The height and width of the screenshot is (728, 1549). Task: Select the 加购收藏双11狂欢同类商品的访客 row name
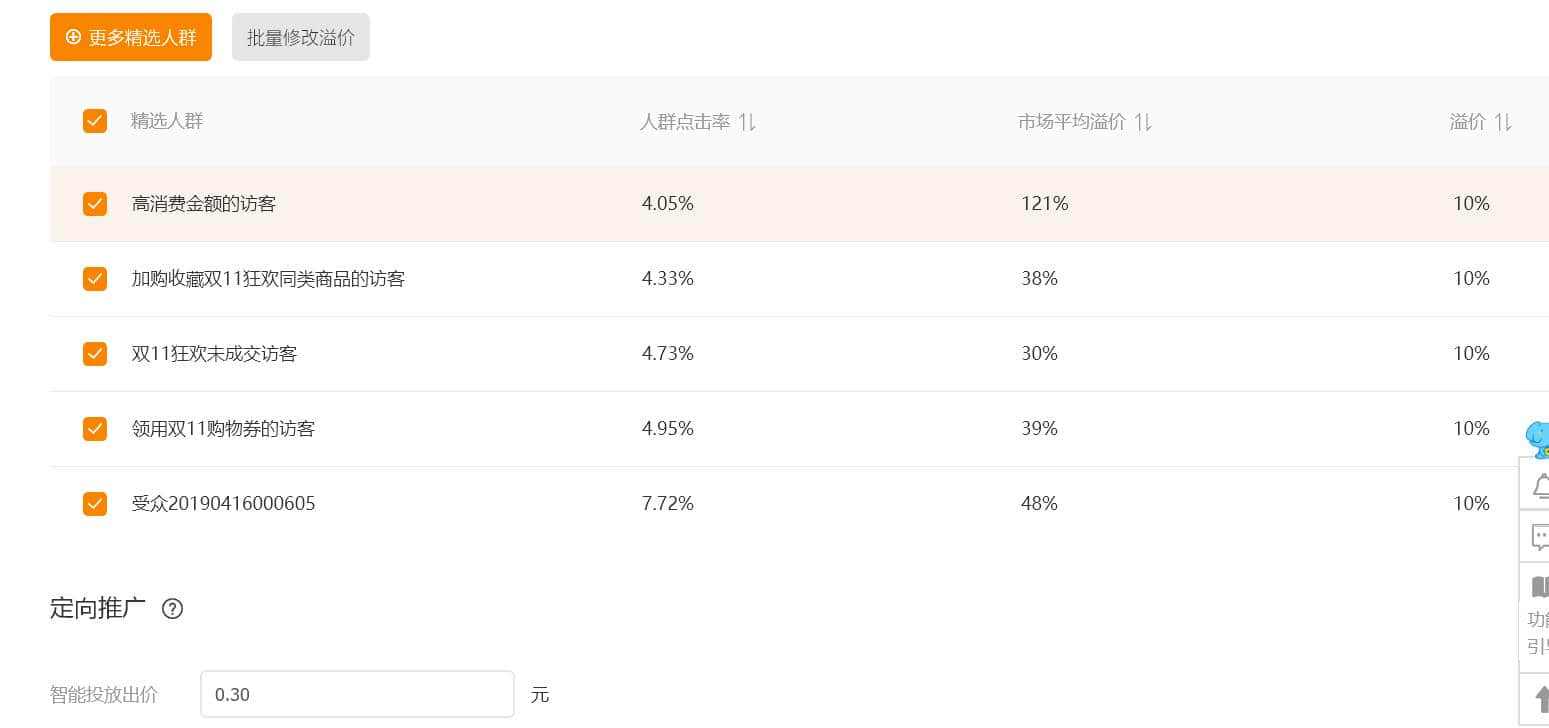click(268, 279)
